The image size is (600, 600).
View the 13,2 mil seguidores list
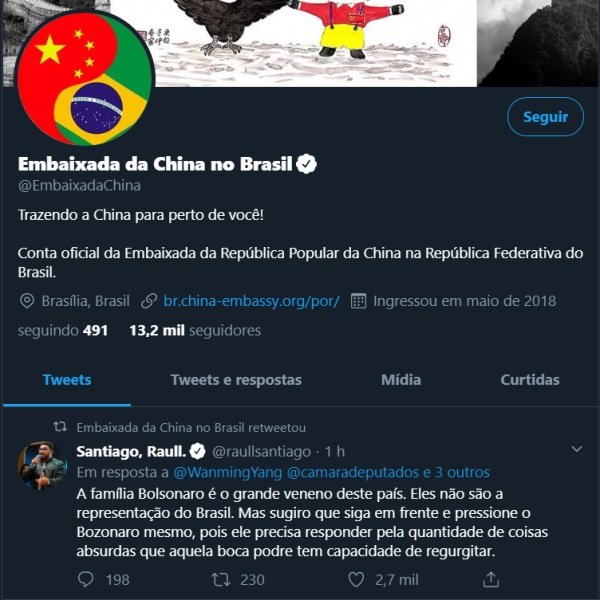pos(195,331)
